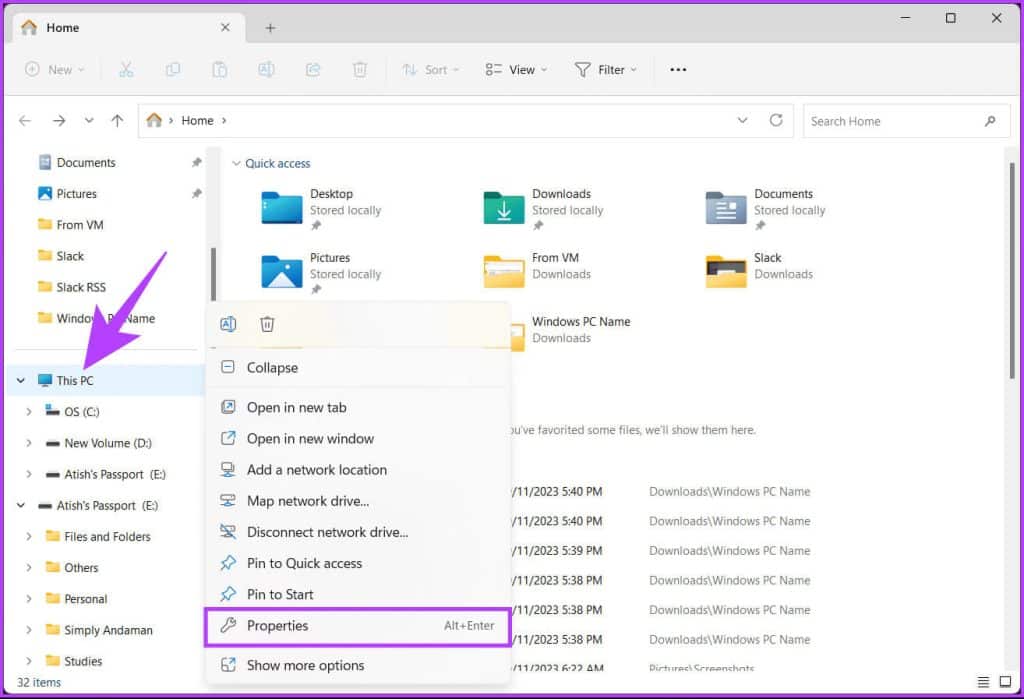Go up one folder level arrow
Screen dimensions: 1024x699
point(117,120)
